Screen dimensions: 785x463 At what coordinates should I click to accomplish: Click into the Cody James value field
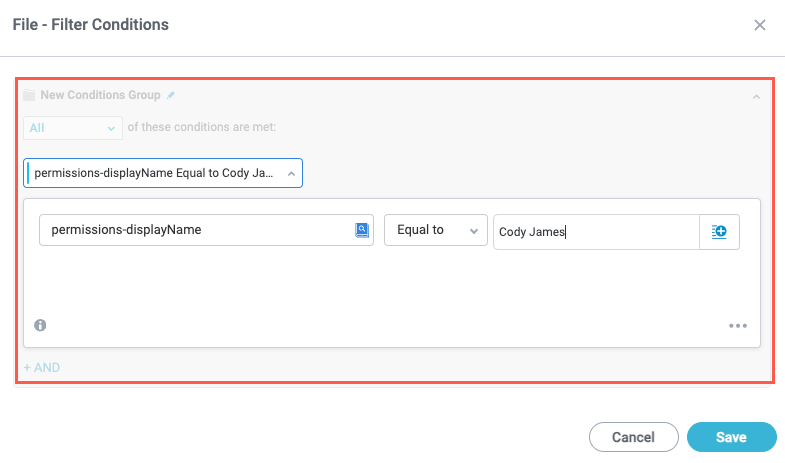pos(595,232)
